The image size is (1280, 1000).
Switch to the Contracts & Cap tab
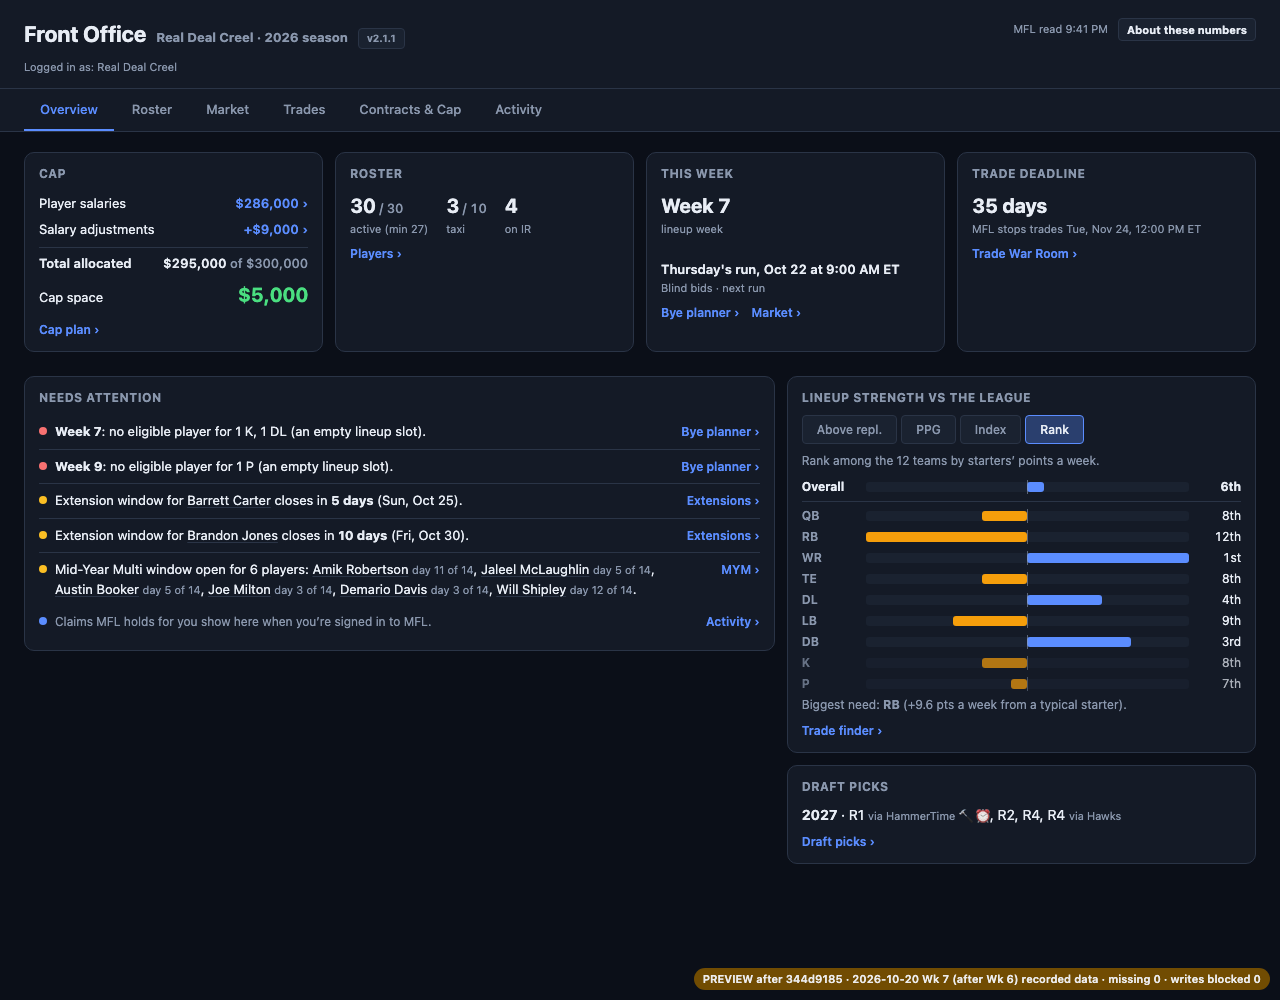pyautogui.click(x=410, y=109)
